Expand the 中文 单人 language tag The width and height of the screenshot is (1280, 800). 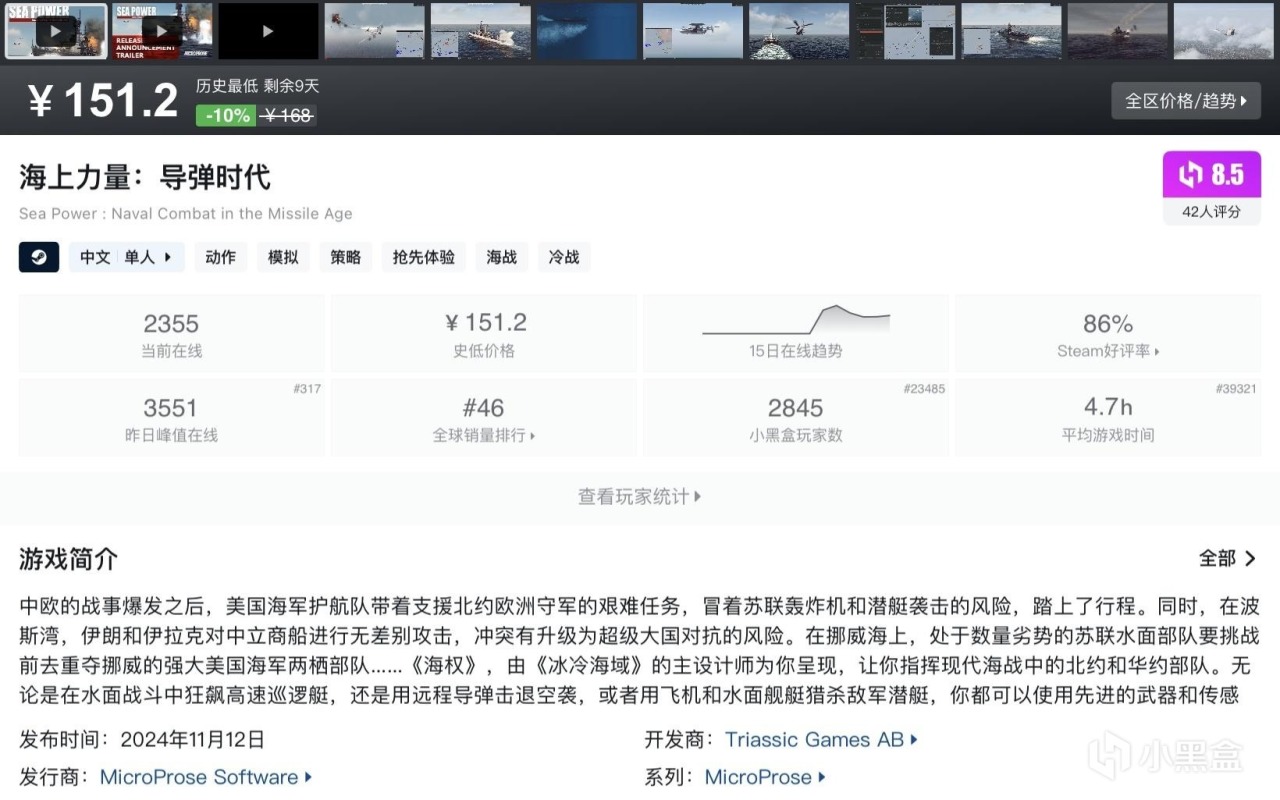[x=127, y=257]
